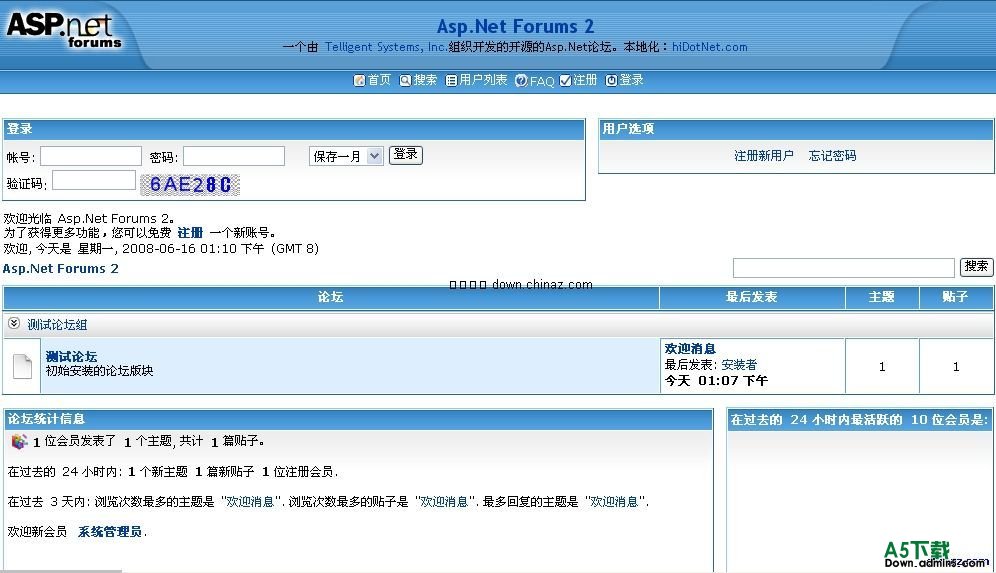Click the home icon beside 首页
Image resolution: width=996 pixels, height=573 pixels.
point(359,81)
